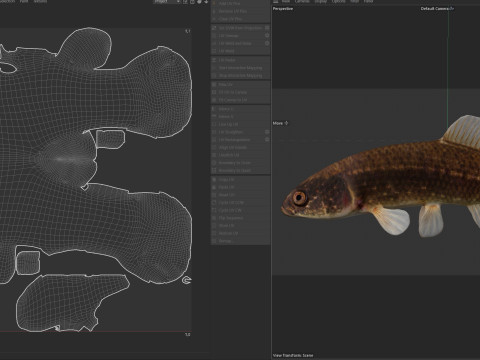480x360 pixels.
Task: Run the Equalize UV command
Action: 240,155
